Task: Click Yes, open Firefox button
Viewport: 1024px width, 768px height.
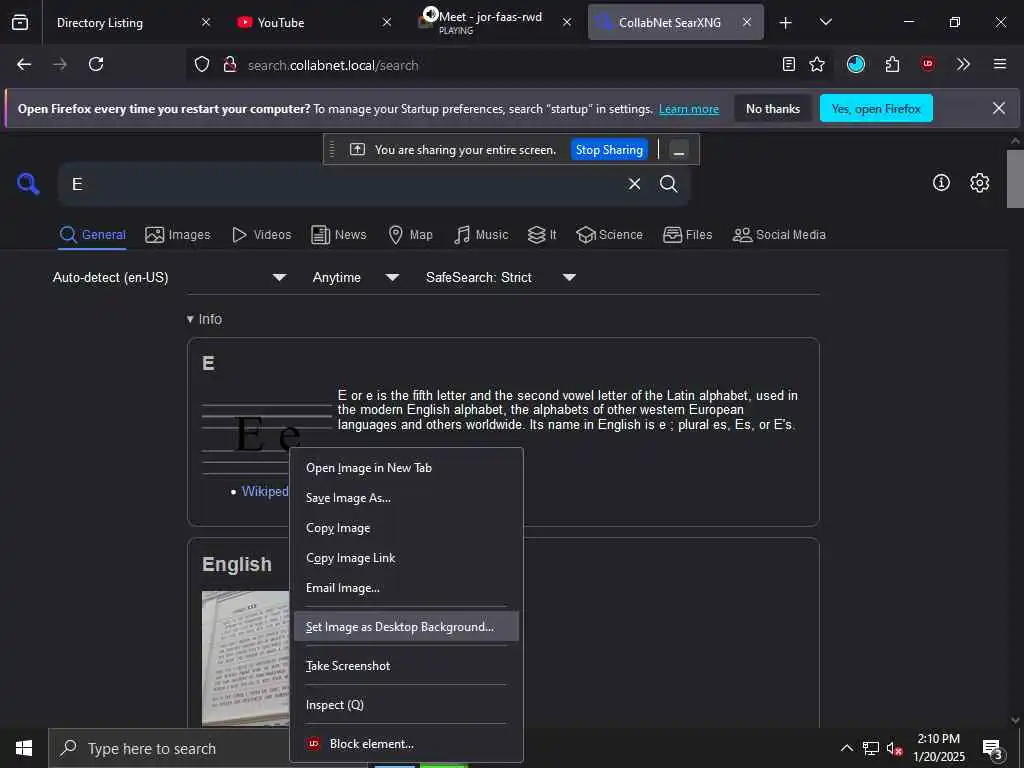Action: click(876, 108)
